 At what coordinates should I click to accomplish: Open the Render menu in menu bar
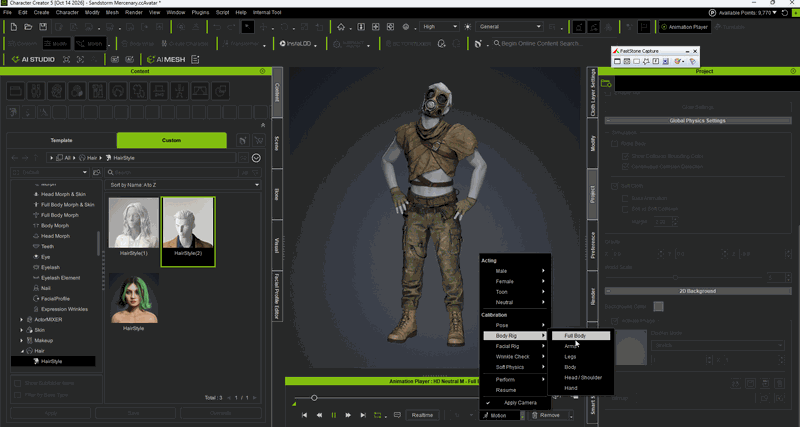(134, 12)
